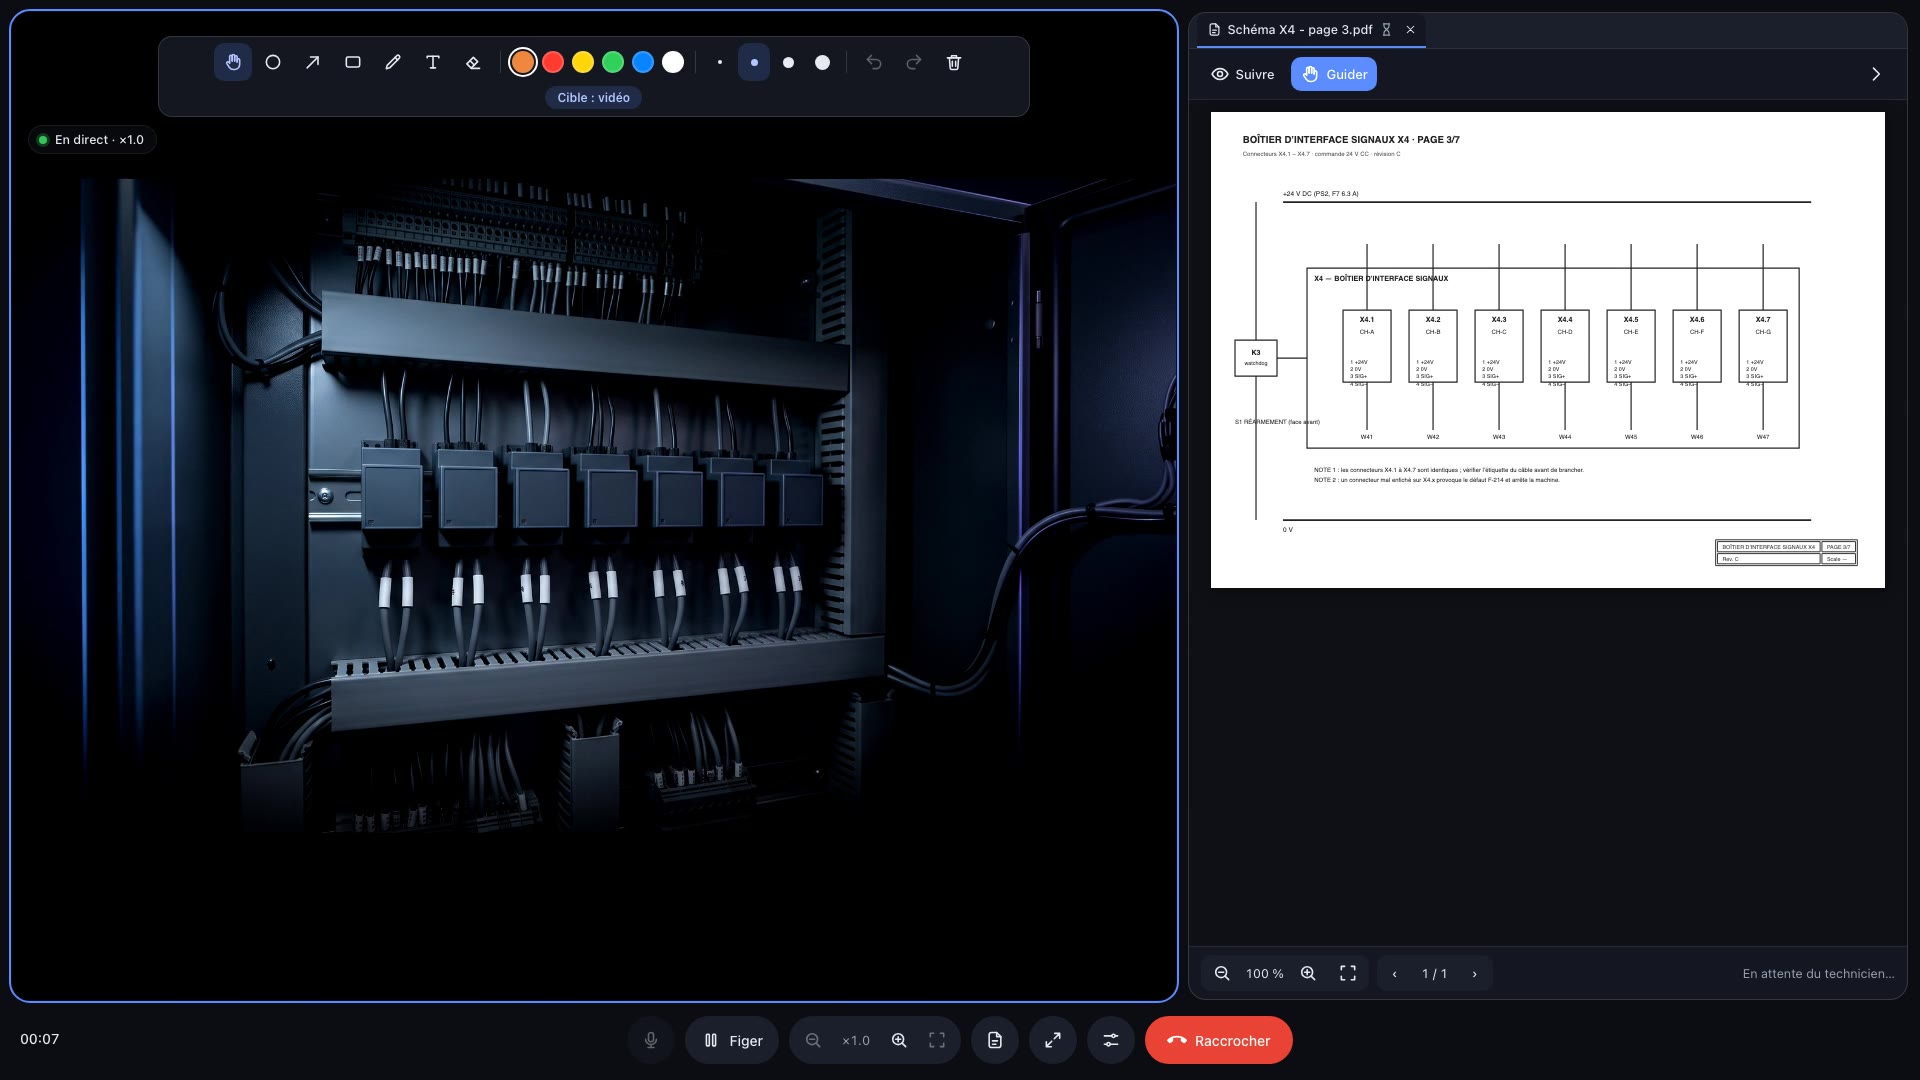Image resolution: width=1920 pixels, height=1080 pixels.
Task: Go to next PDF page
Action: 1474,973
